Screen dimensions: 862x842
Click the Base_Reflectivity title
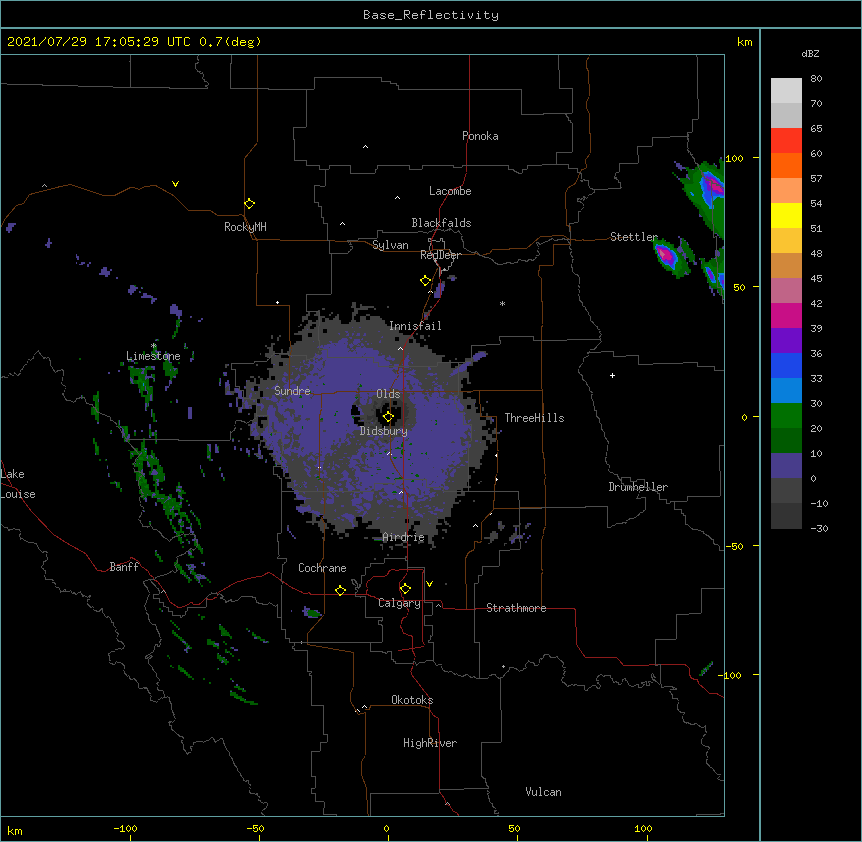click(431, 15)
